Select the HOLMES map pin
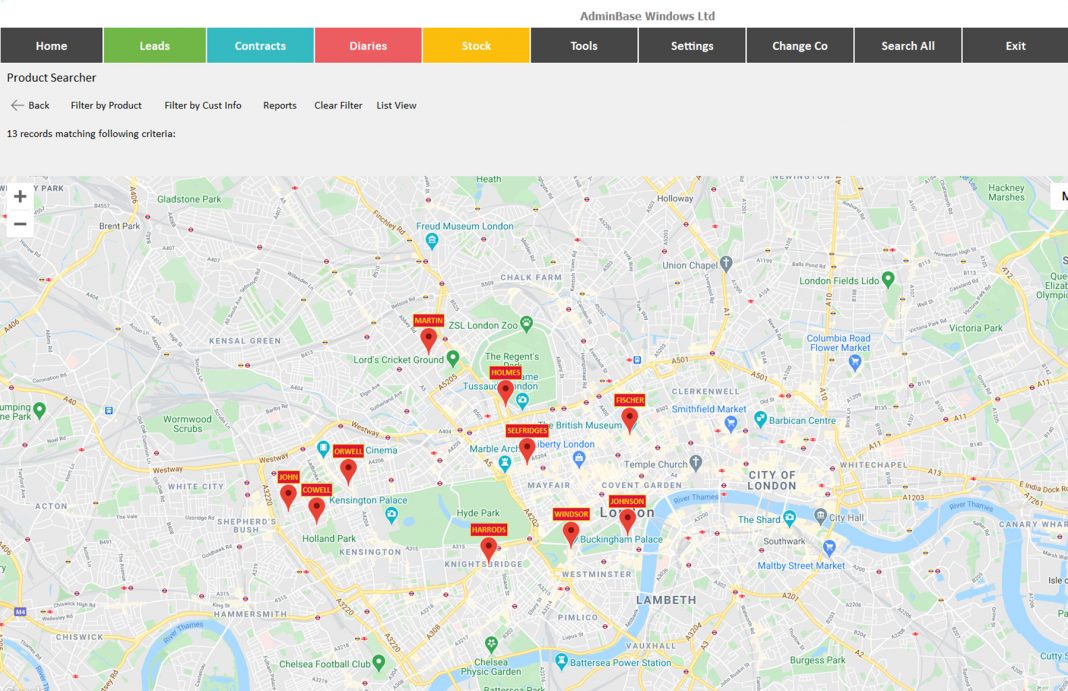The height and width of the screenshot is (691, 1068). coord(505,391)
